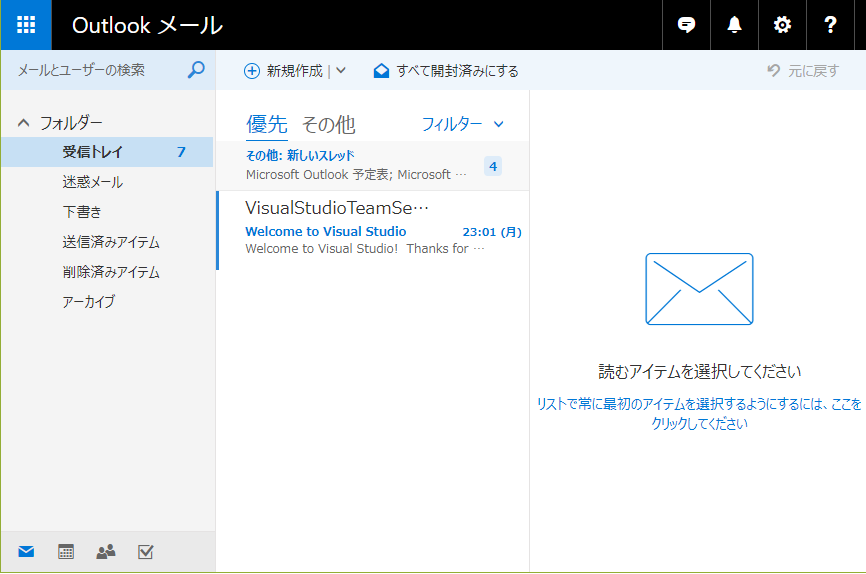Click 元に戻す button
Viewport: 866px width, 574px height.
tap(802, 71)
